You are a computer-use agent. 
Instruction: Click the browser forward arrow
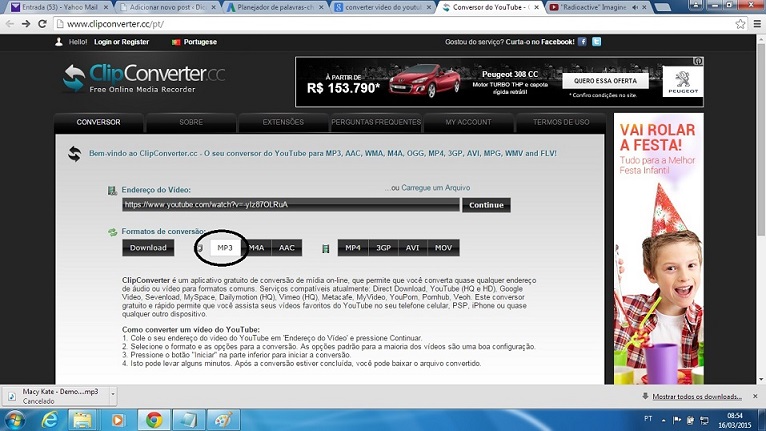pyautogui.click(x=26, y=23)
